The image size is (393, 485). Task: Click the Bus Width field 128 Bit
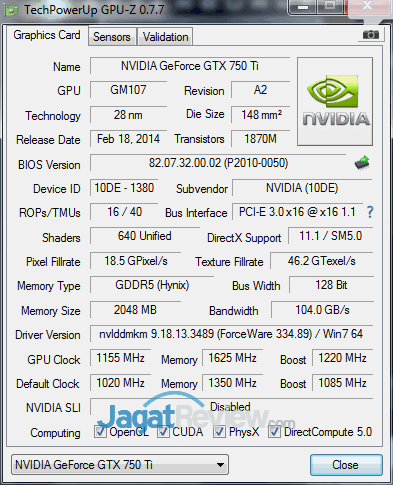tap(331, 285)
